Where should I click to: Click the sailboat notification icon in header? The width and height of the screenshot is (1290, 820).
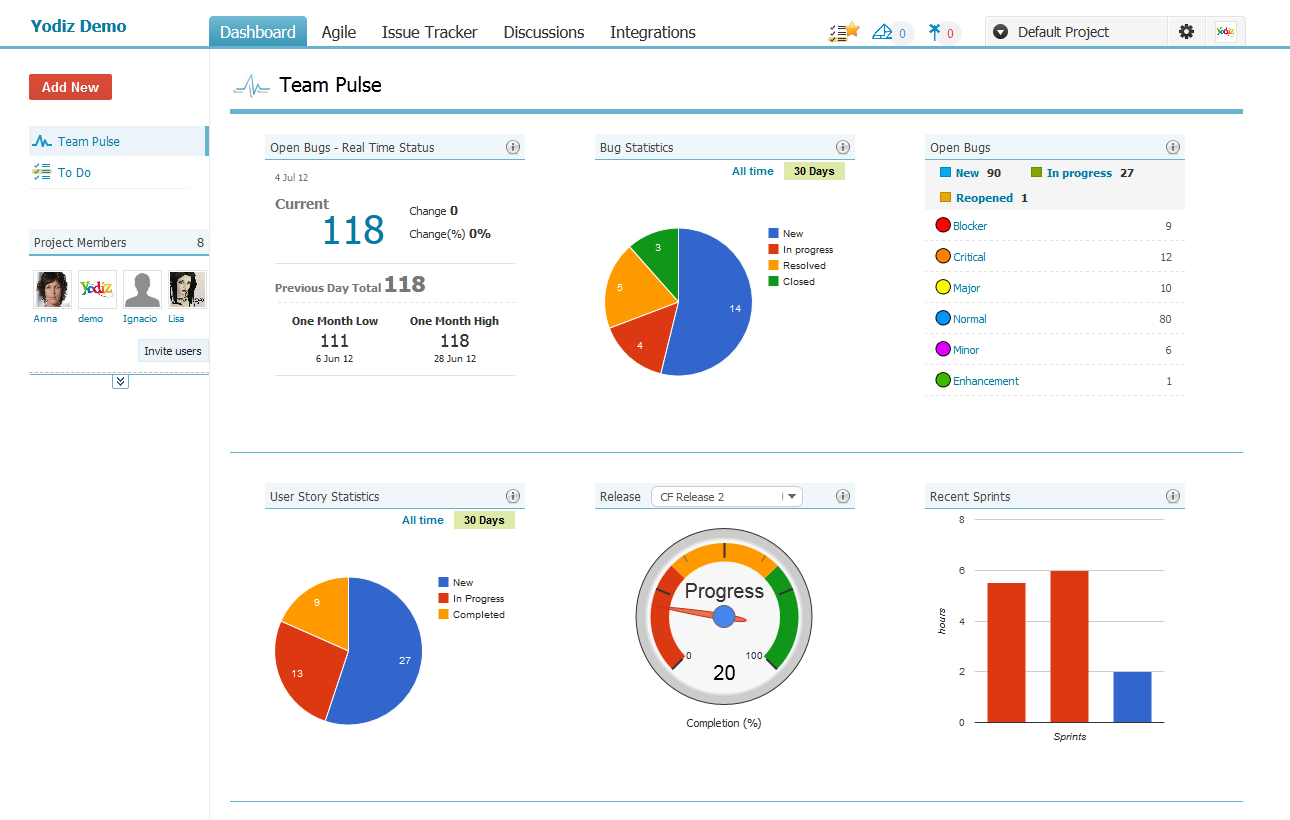[883, 32]
